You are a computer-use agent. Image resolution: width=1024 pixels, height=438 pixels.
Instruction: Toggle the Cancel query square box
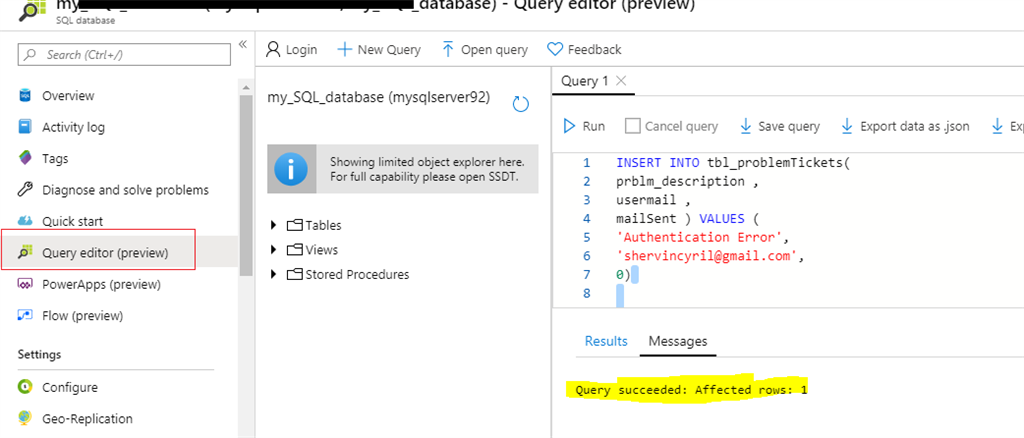[632, 126]
